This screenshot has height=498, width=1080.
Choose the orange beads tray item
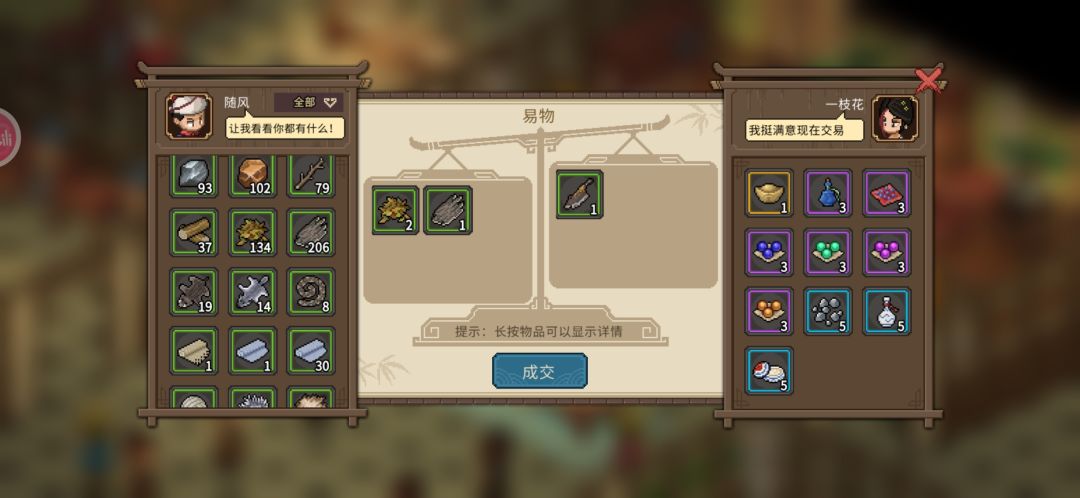(769, 311)
